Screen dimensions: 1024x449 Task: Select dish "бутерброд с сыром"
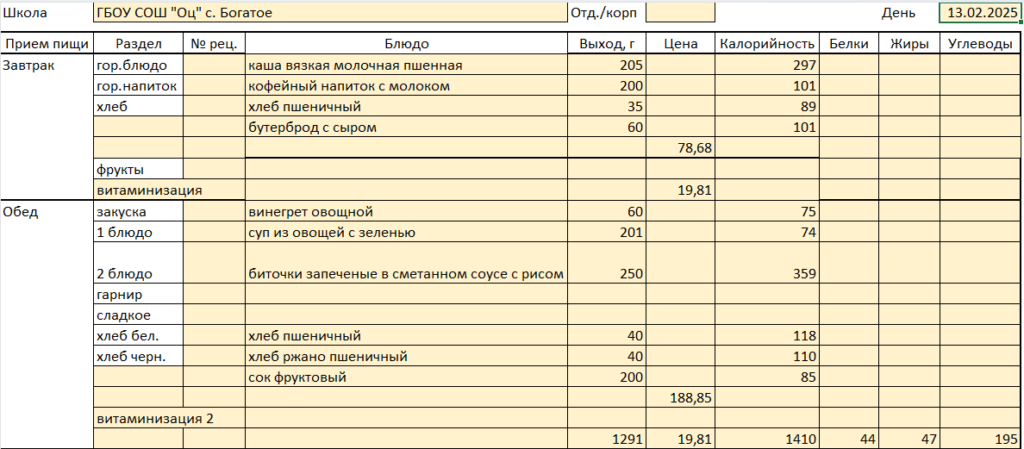click(x=406, y=128)
